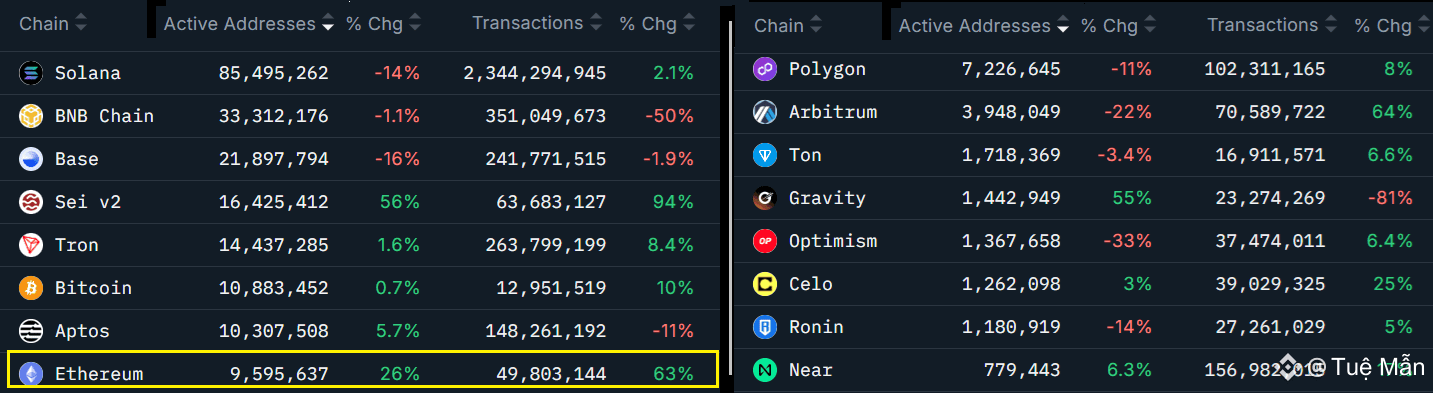Click the Arbitrum logo icon

[x=765, y=112]
